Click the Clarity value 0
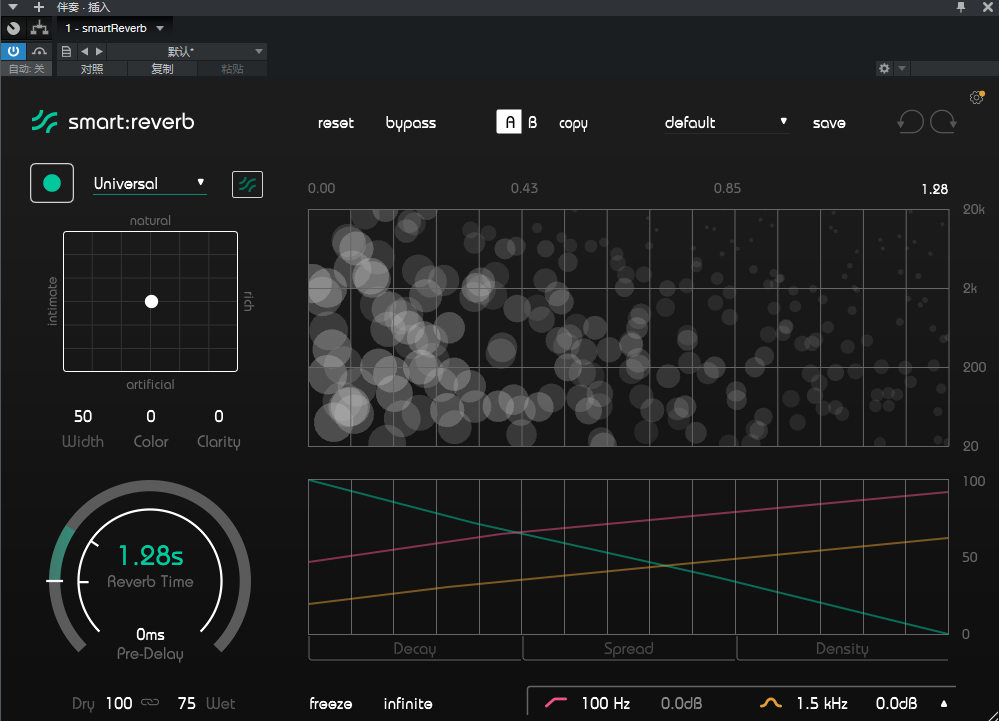The width and height of the screenshot is (999, 721). pos(219,417)
